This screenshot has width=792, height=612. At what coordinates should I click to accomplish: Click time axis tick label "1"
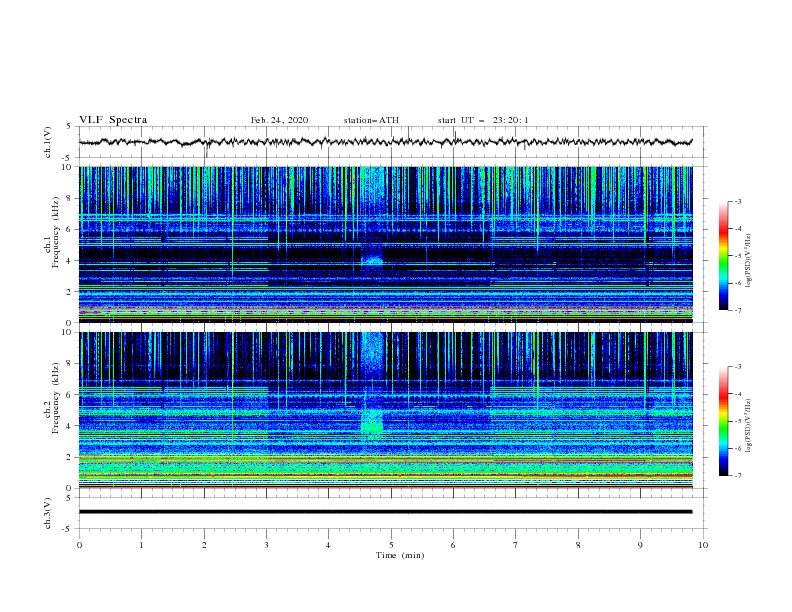(141, 545)
